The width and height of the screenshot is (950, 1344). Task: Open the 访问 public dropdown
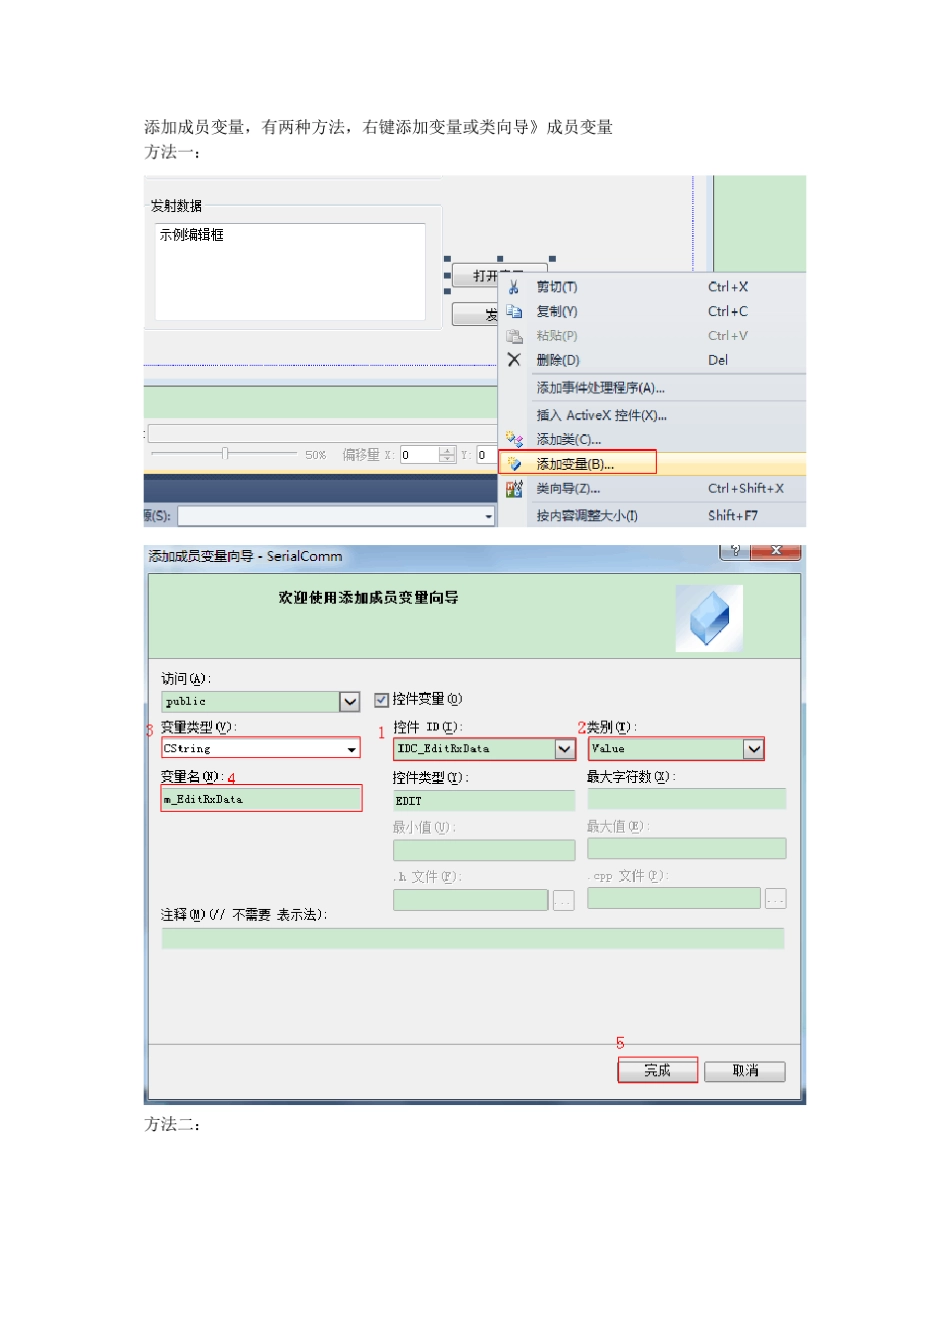pyautogui.click(x=349, y=702)
